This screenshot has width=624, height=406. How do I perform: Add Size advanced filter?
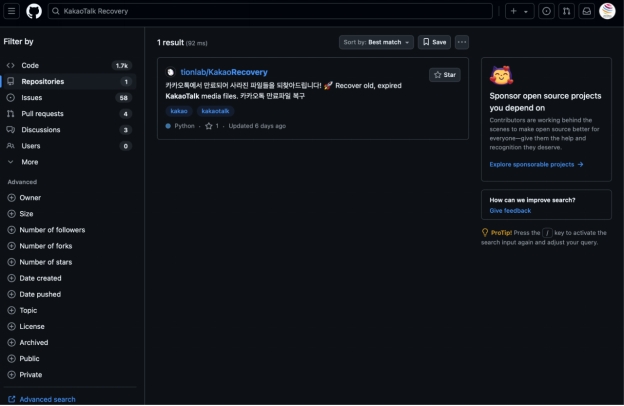tap(20, 214)
